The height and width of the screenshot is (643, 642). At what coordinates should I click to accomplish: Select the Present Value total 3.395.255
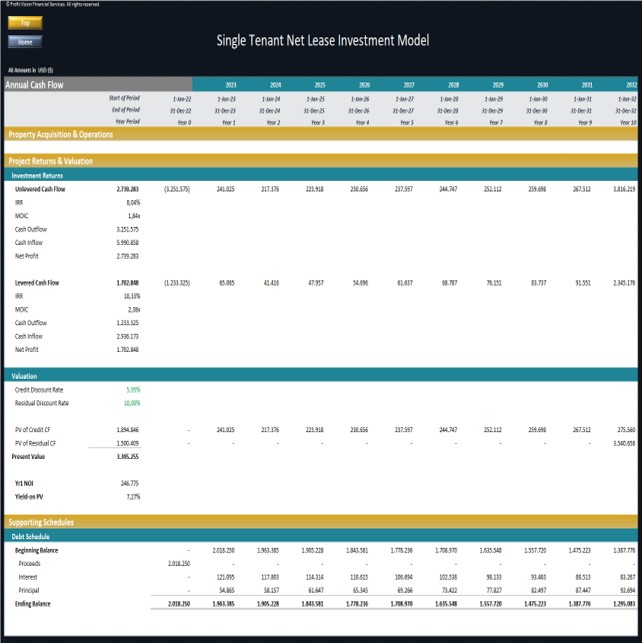(x=127, y=456)
